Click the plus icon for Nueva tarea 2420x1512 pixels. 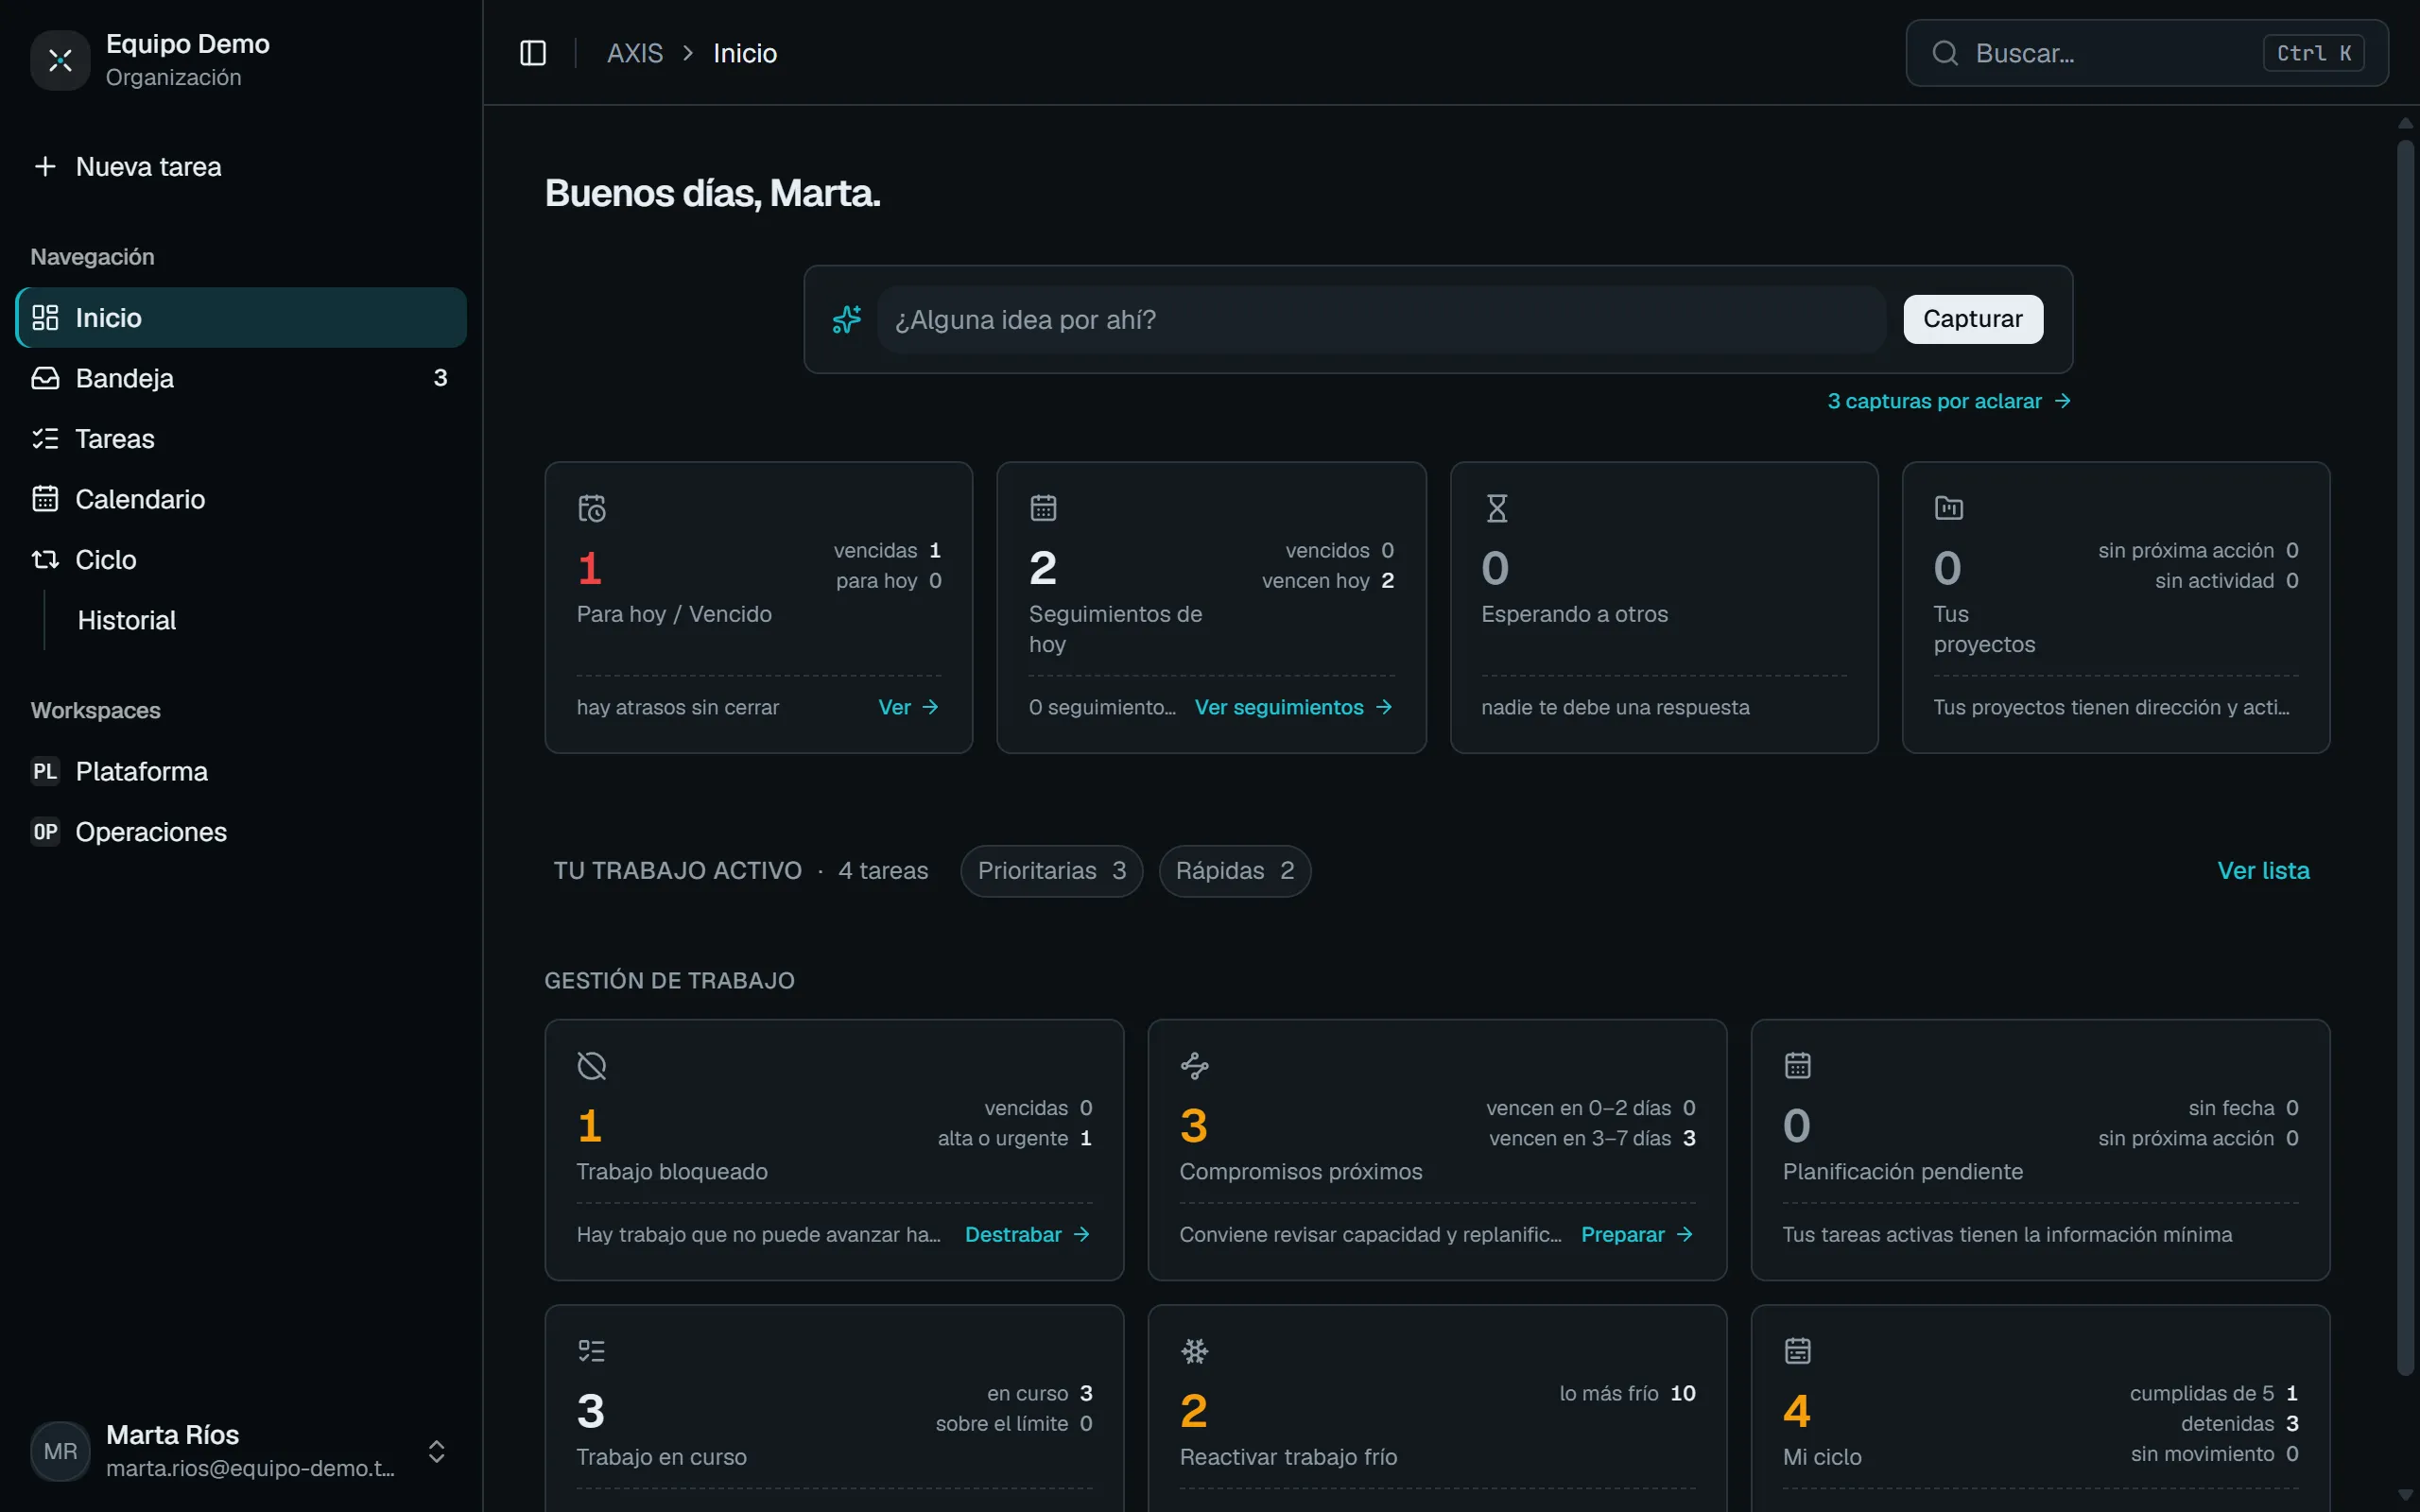tap(45, 166)
